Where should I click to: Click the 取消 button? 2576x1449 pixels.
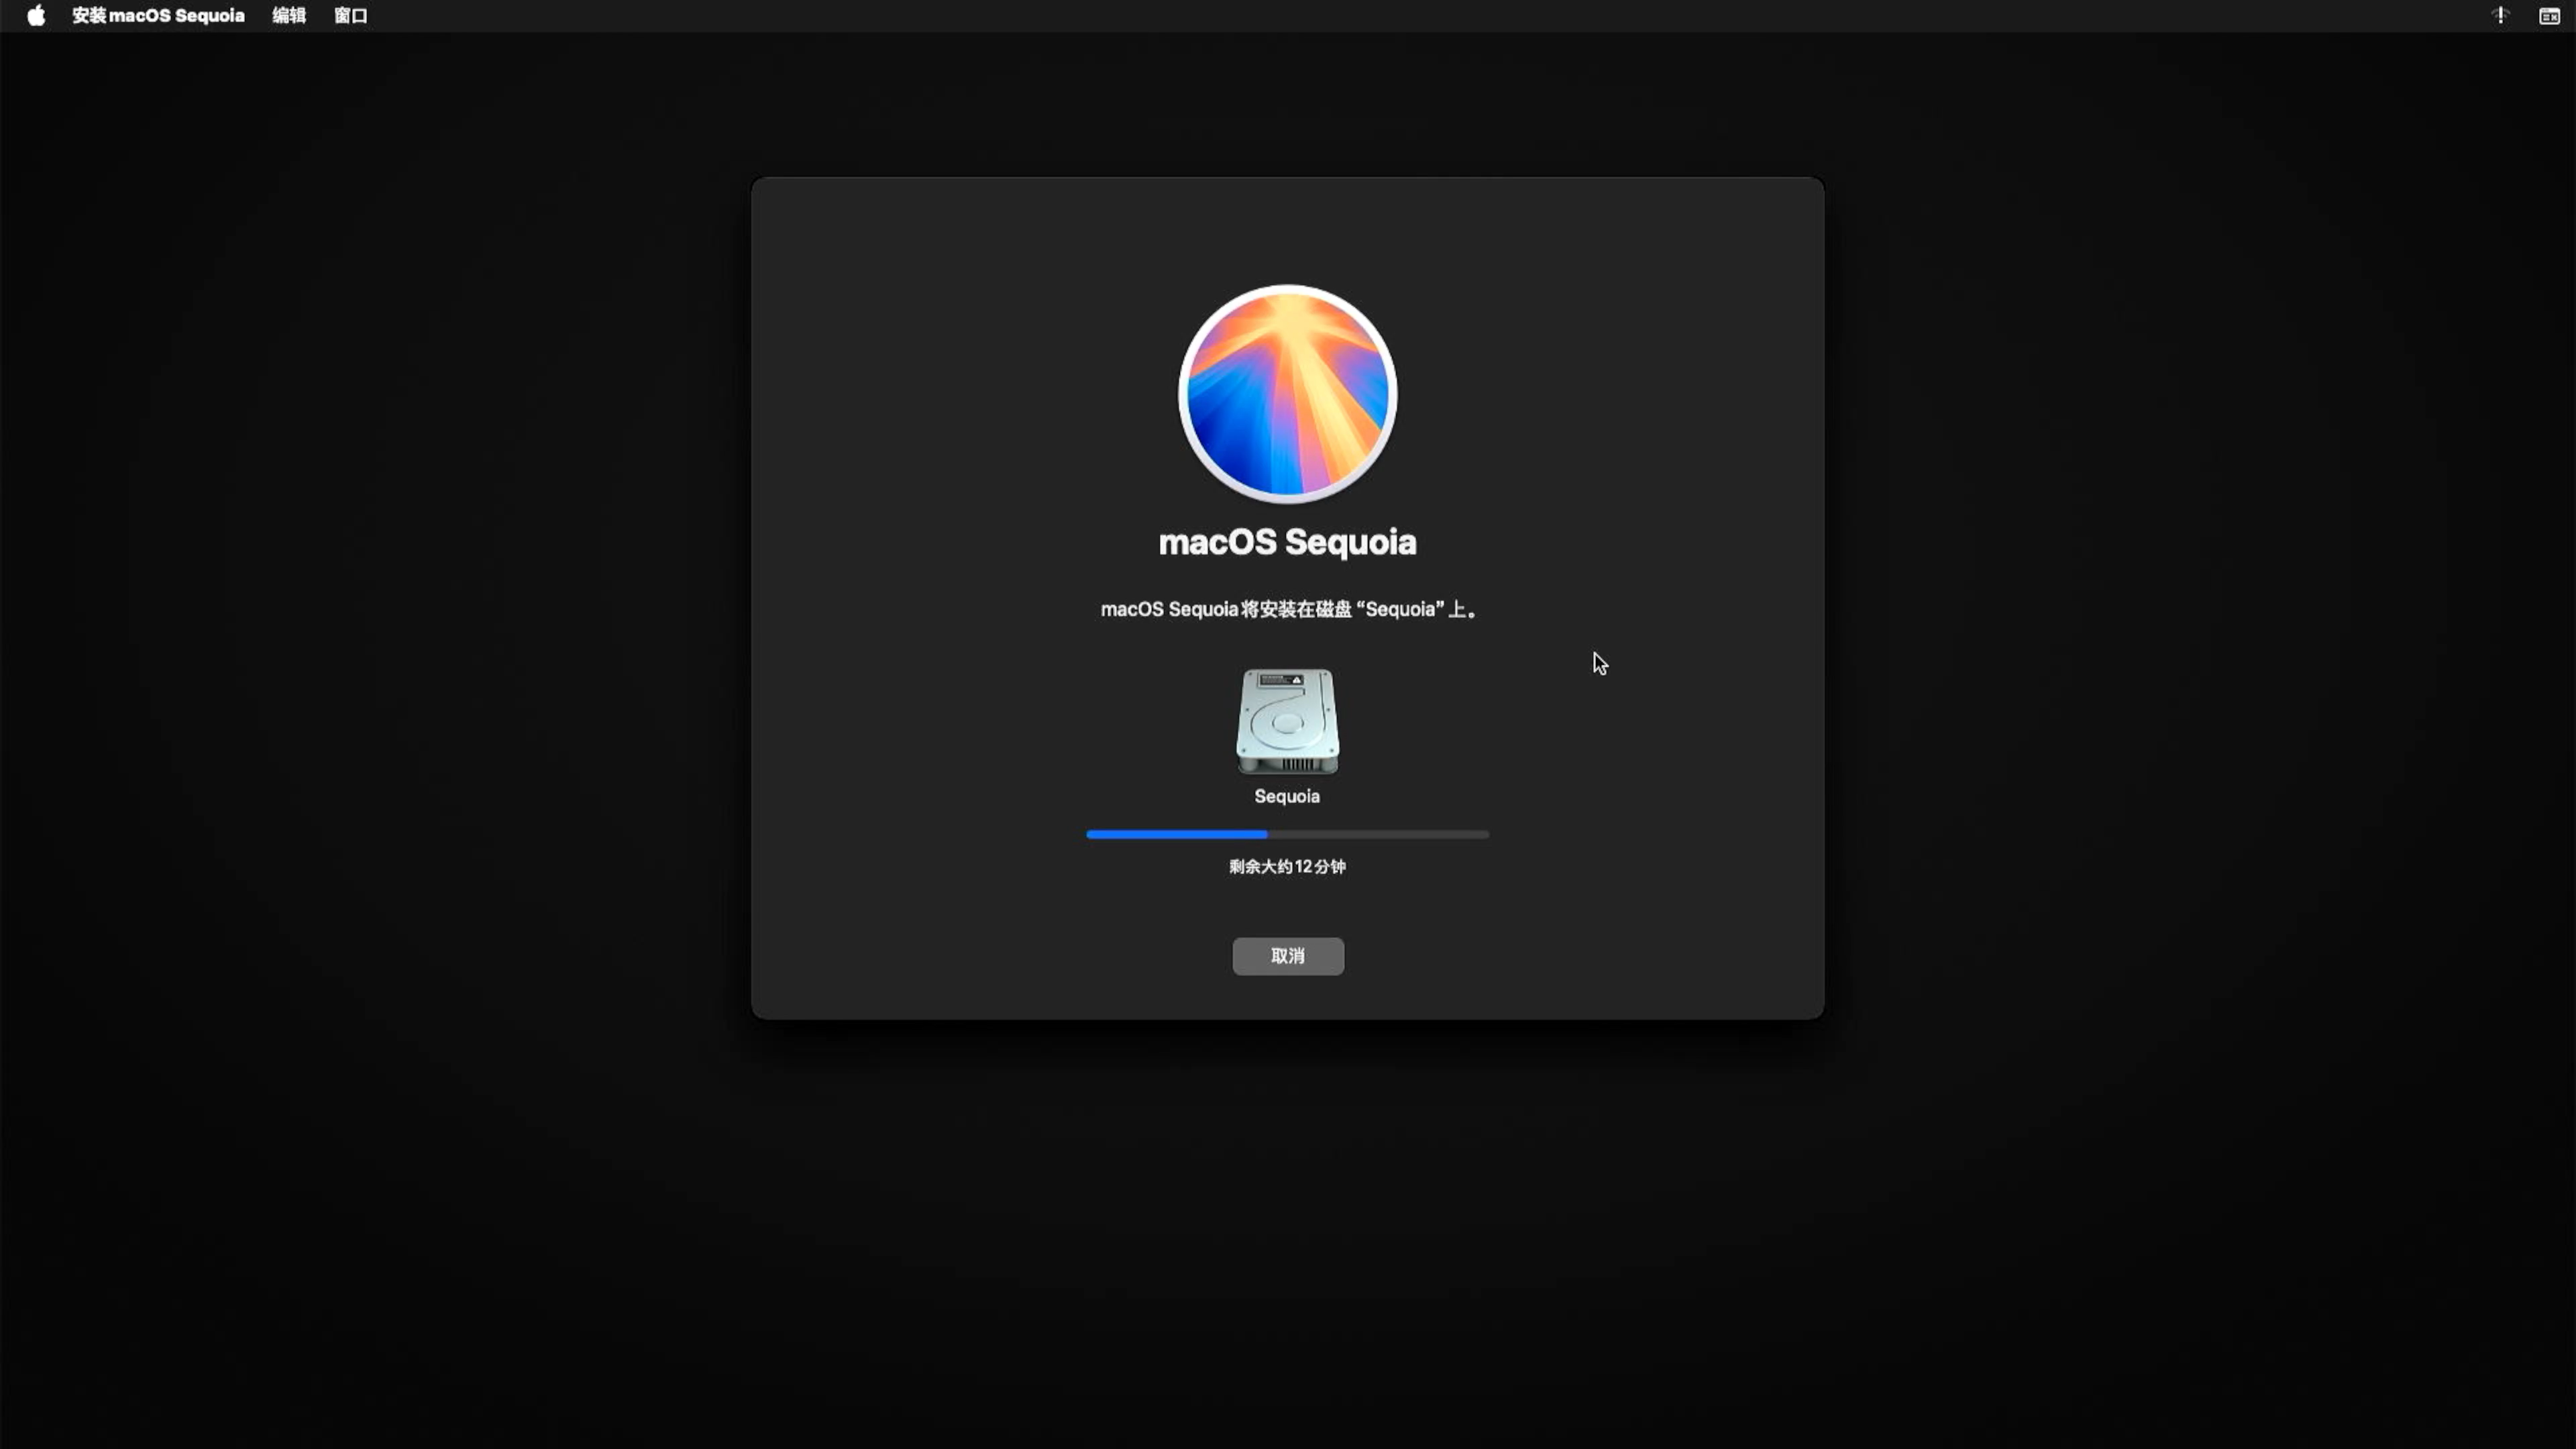(1288, 956)
